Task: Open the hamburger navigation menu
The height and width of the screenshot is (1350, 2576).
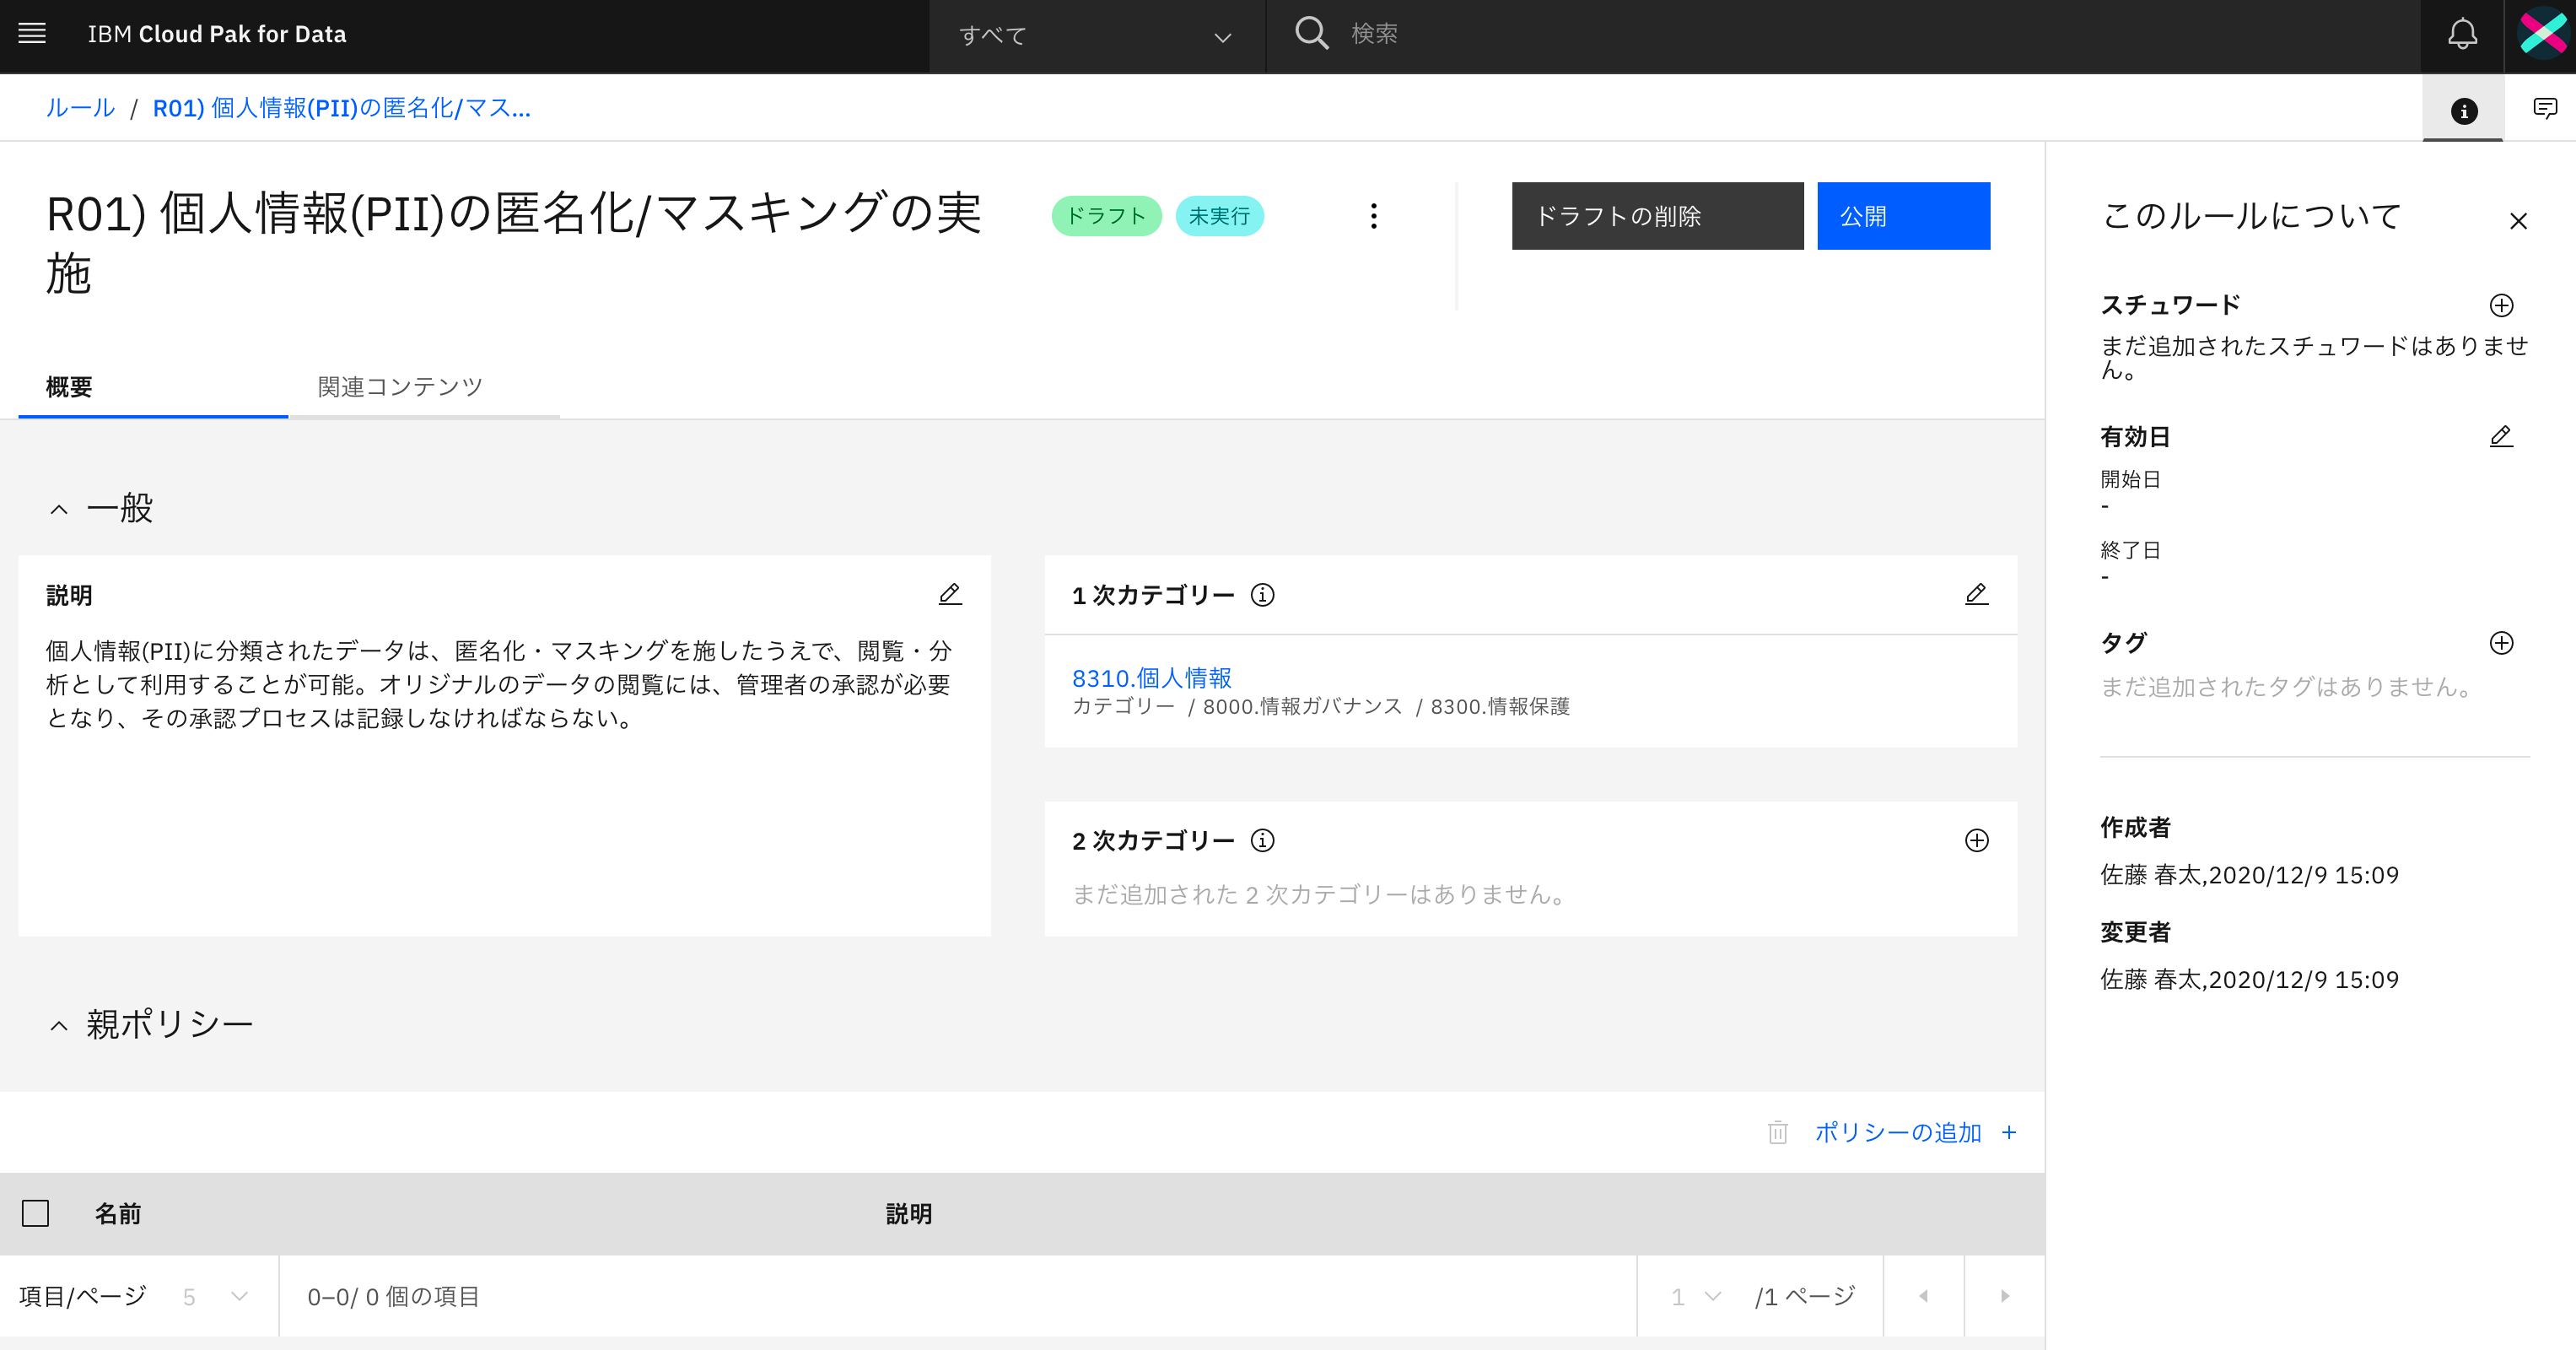Action: click(x=32, y=34)
